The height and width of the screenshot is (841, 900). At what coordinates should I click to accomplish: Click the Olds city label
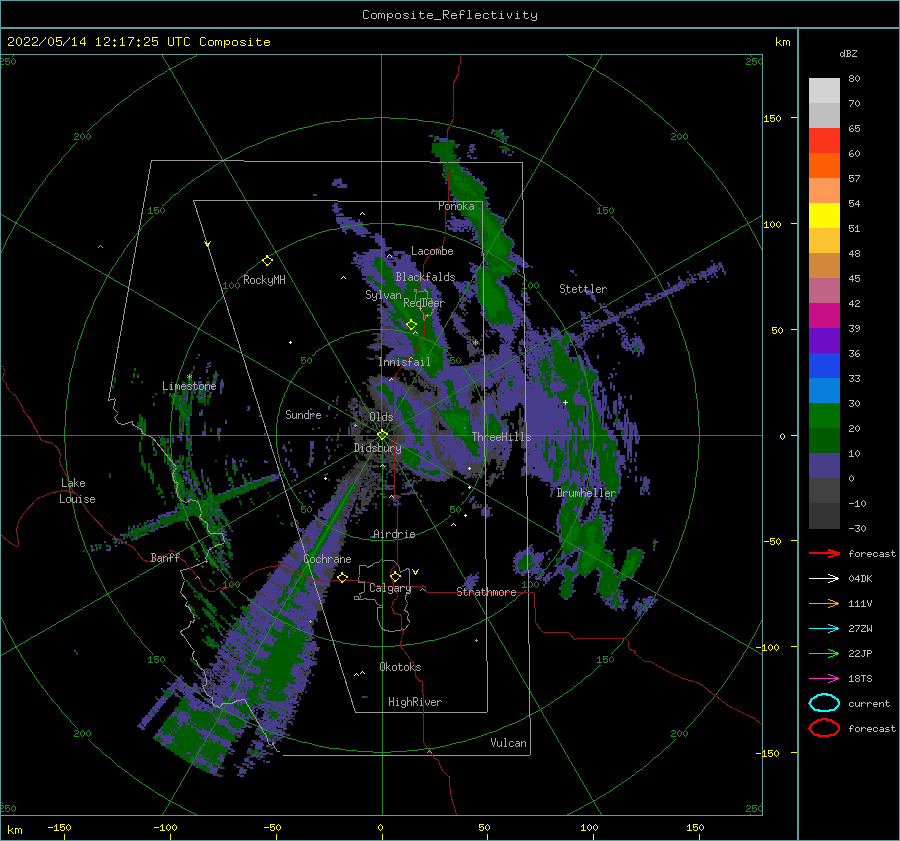[381, 417]
